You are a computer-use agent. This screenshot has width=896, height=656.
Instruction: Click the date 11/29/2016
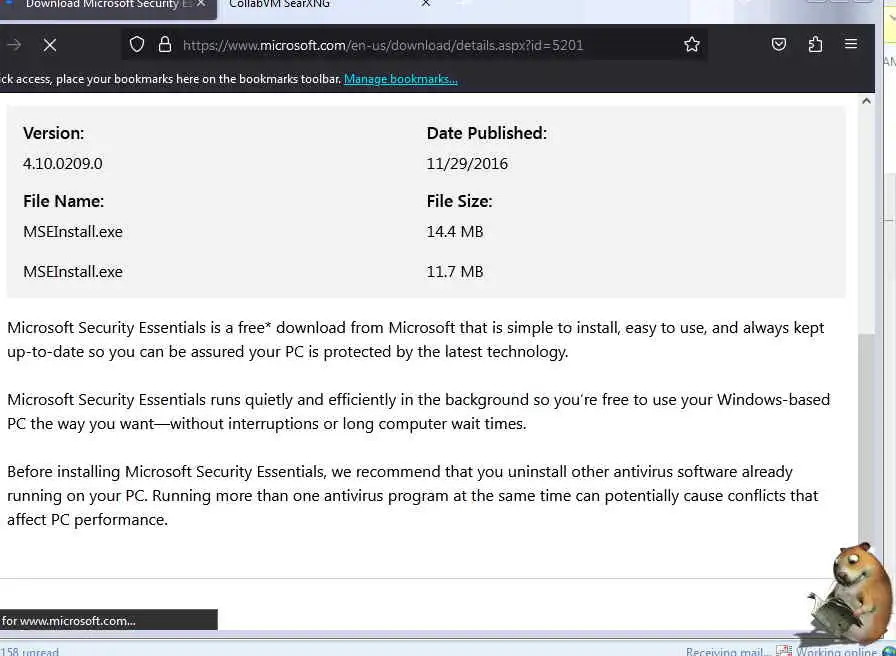pos(467,164)
